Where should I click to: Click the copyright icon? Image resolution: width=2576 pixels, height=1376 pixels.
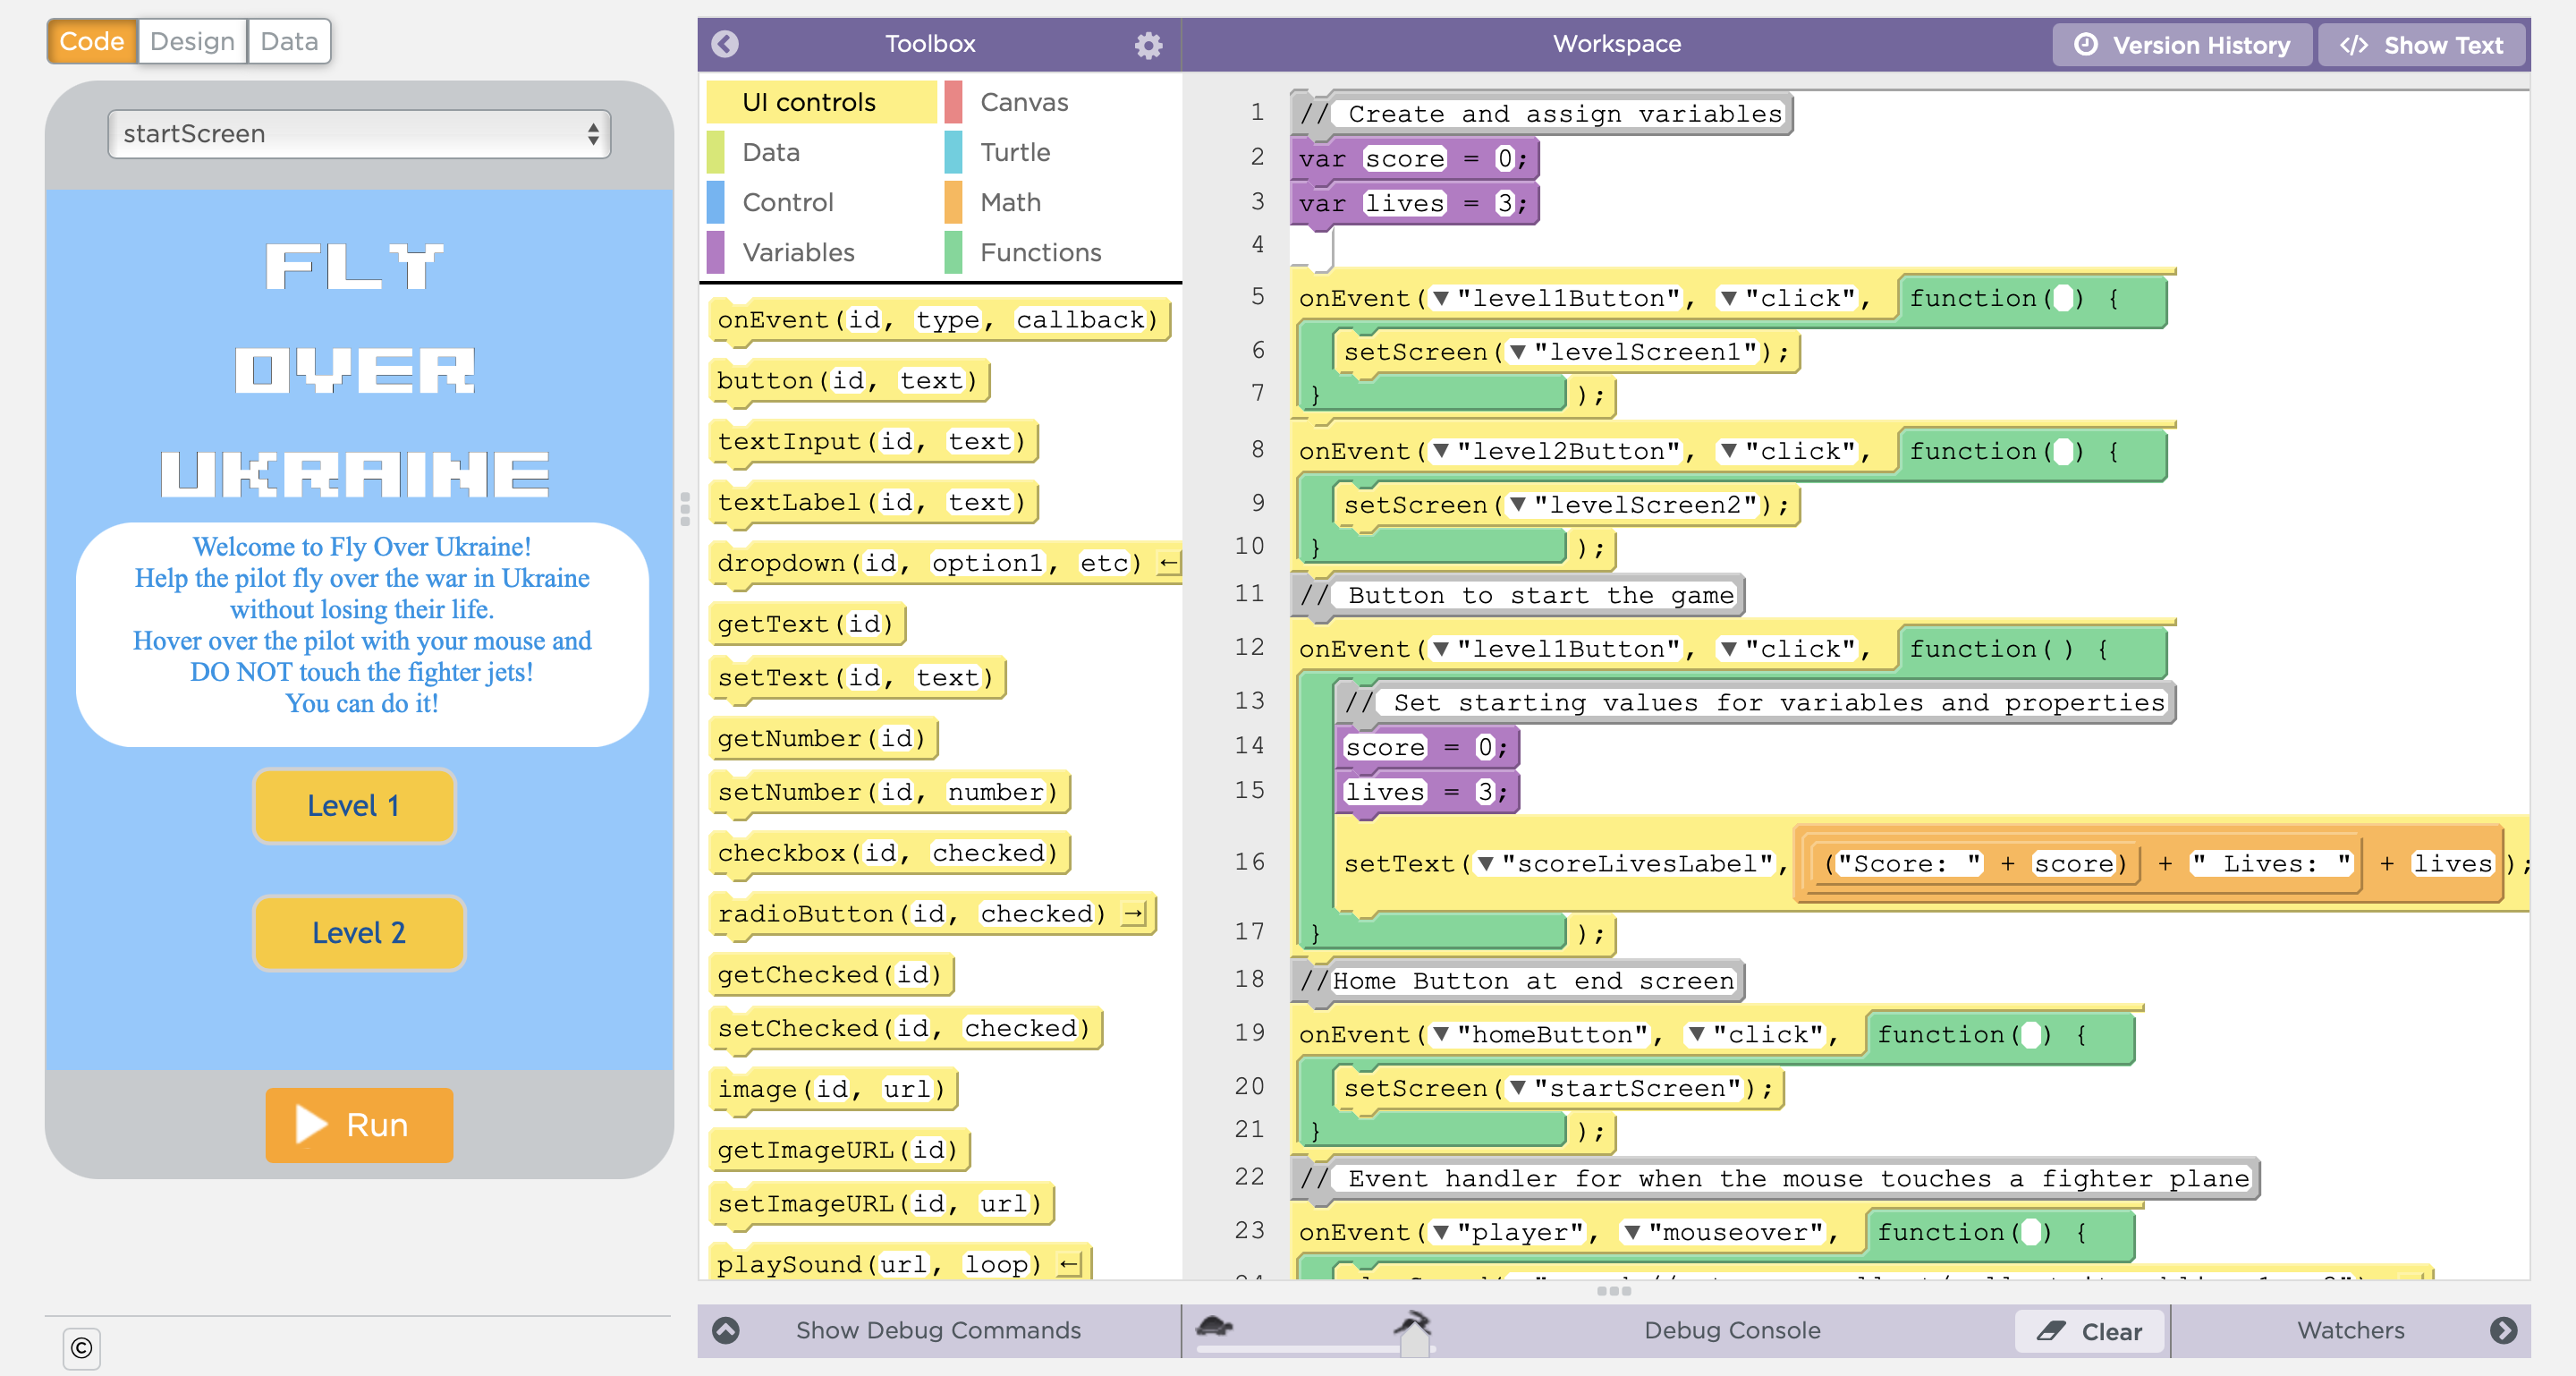click(82, 1348)
